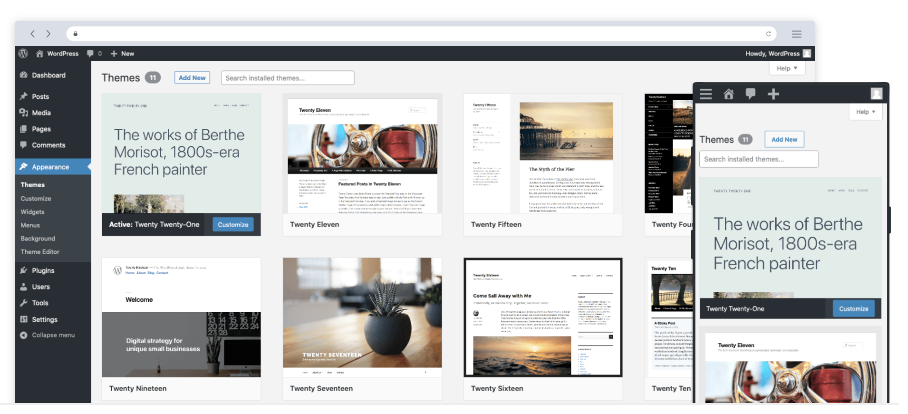Click the themes count badge 11 in desktop view
This screenshot has width=908, height=414.
click(x=153, y=78)
